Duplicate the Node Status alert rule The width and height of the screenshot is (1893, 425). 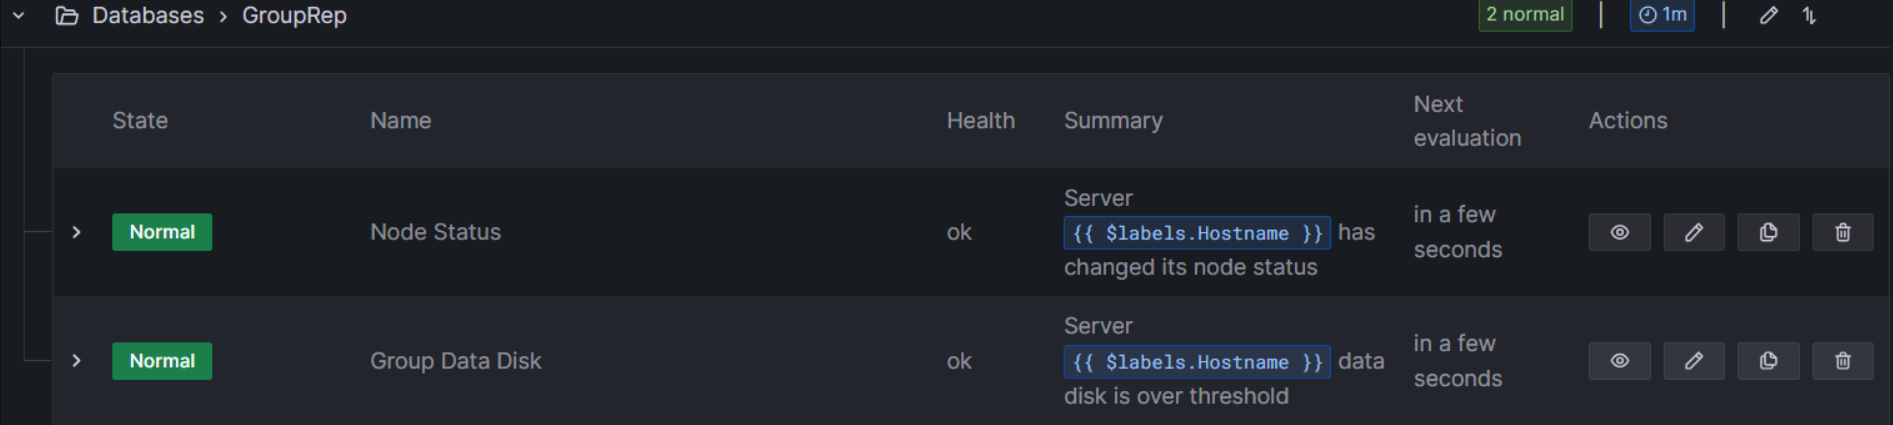coord(1768,232)
